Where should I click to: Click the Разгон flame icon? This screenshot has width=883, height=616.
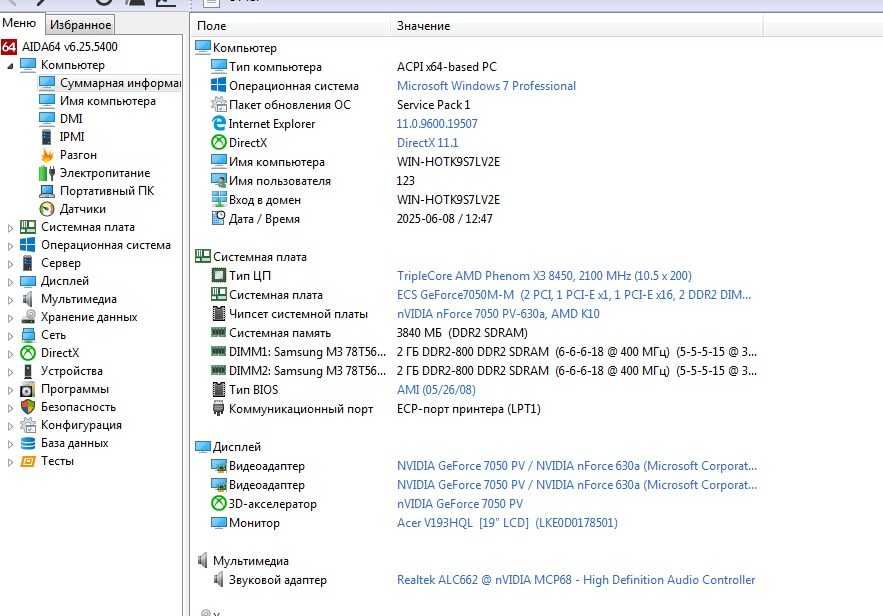tap(47, 155)
